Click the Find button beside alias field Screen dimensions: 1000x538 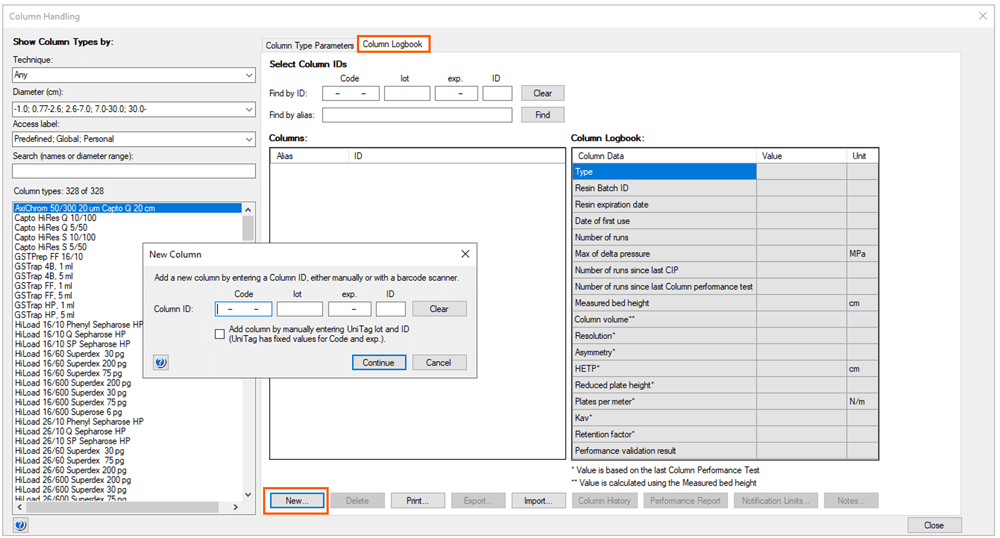(542, 115)
